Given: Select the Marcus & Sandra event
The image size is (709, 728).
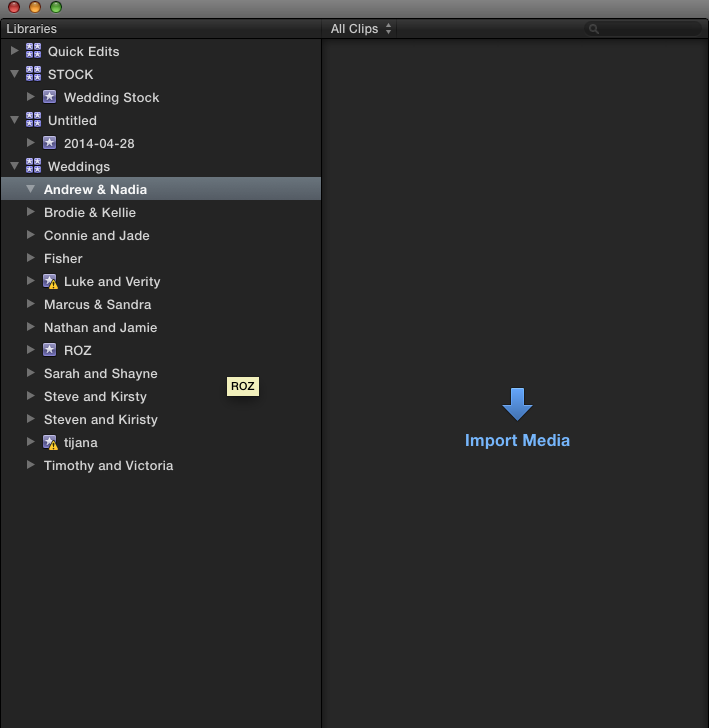Looking at the screenshot, I should (x=97, y=304).
